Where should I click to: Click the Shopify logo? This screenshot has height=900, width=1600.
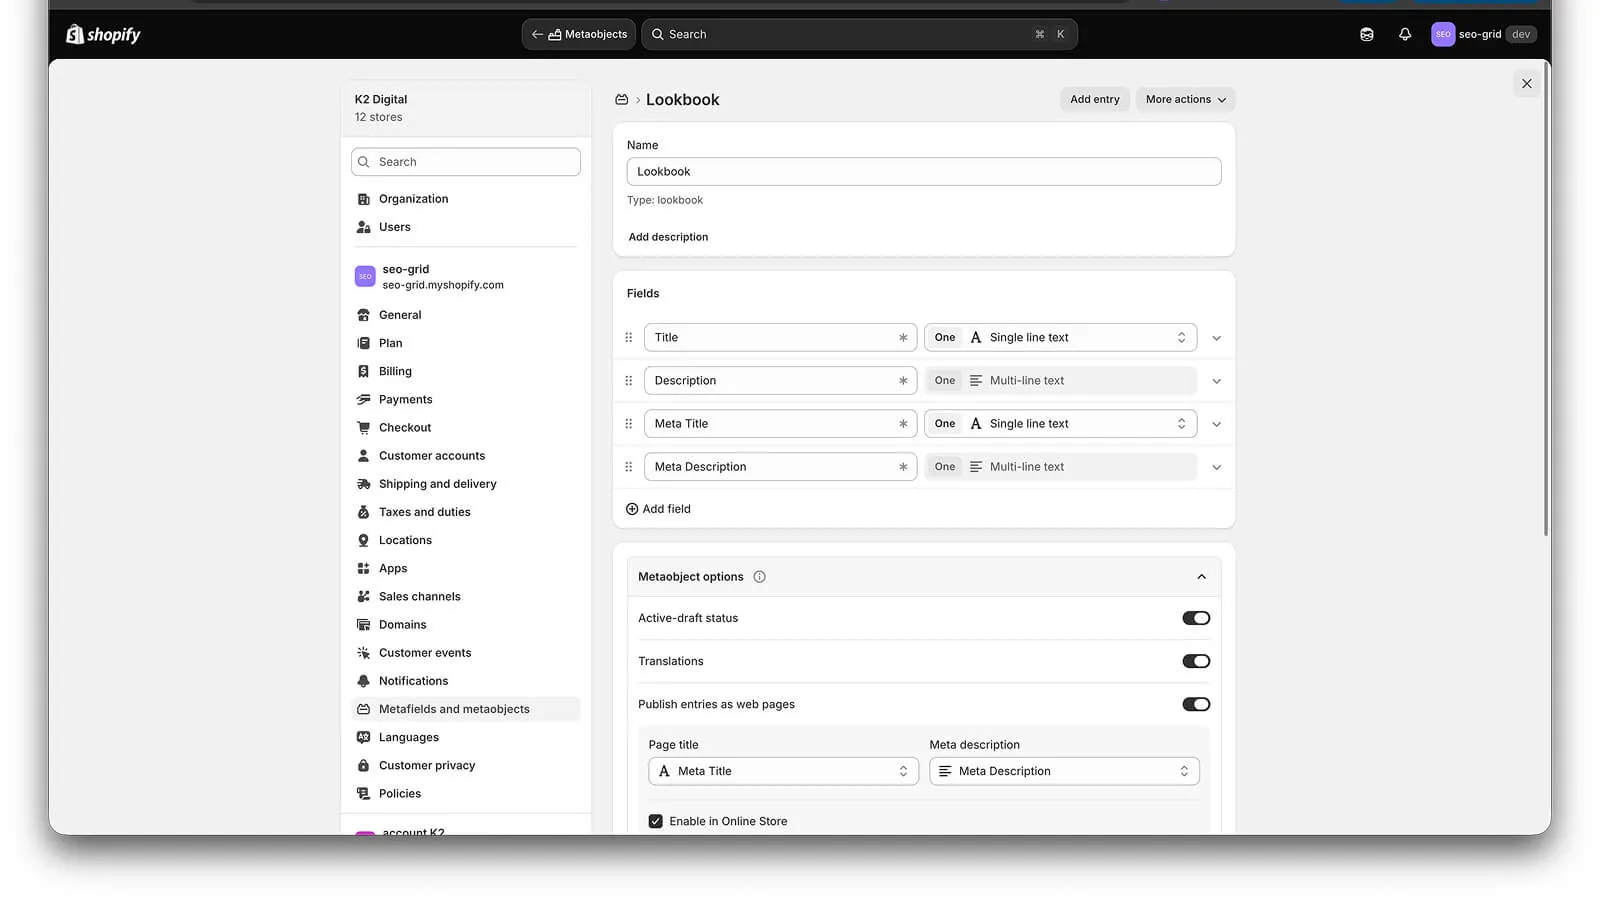103,34
